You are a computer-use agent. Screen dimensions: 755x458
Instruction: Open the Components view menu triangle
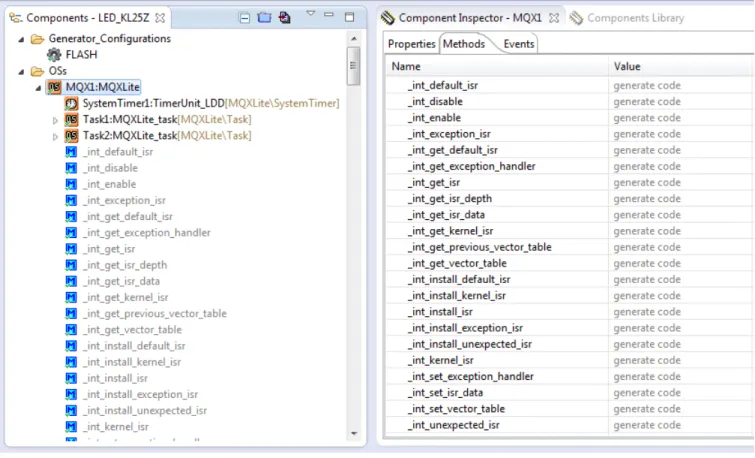[311, 13]
